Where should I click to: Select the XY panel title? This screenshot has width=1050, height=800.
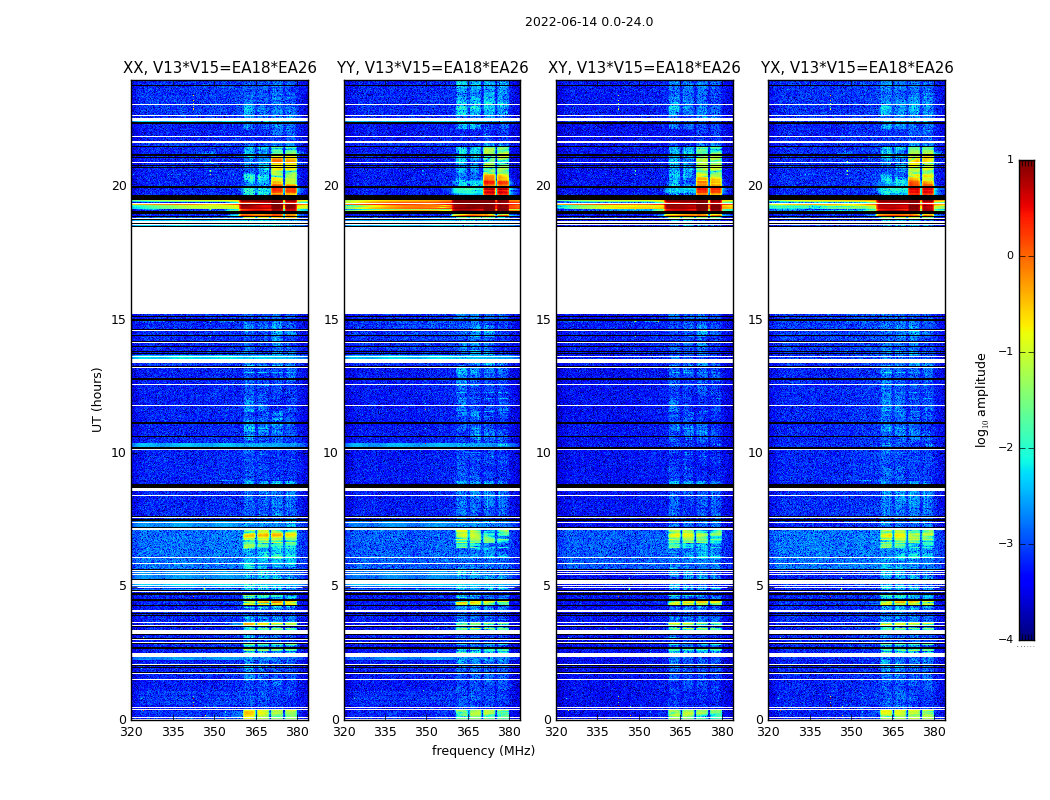(644, 68)
